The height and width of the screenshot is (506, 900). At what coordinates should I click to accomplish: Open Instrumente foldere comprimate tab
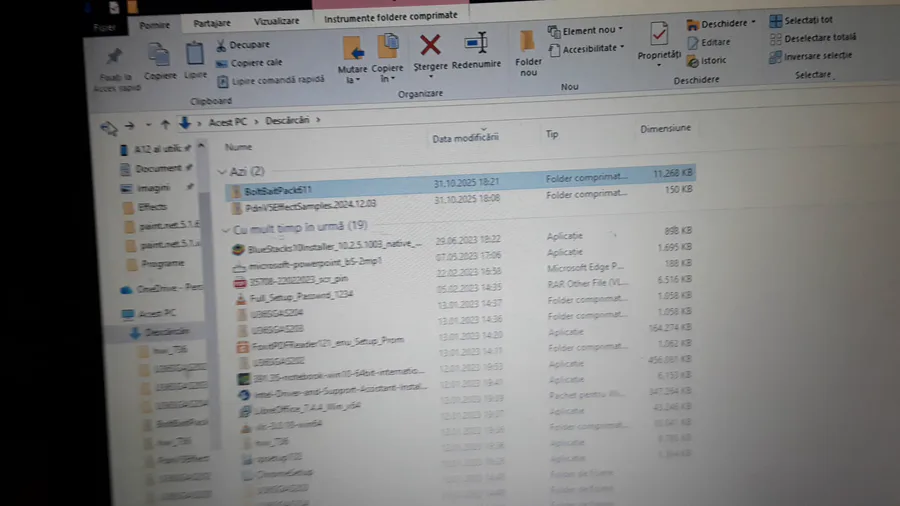(391, 15)
